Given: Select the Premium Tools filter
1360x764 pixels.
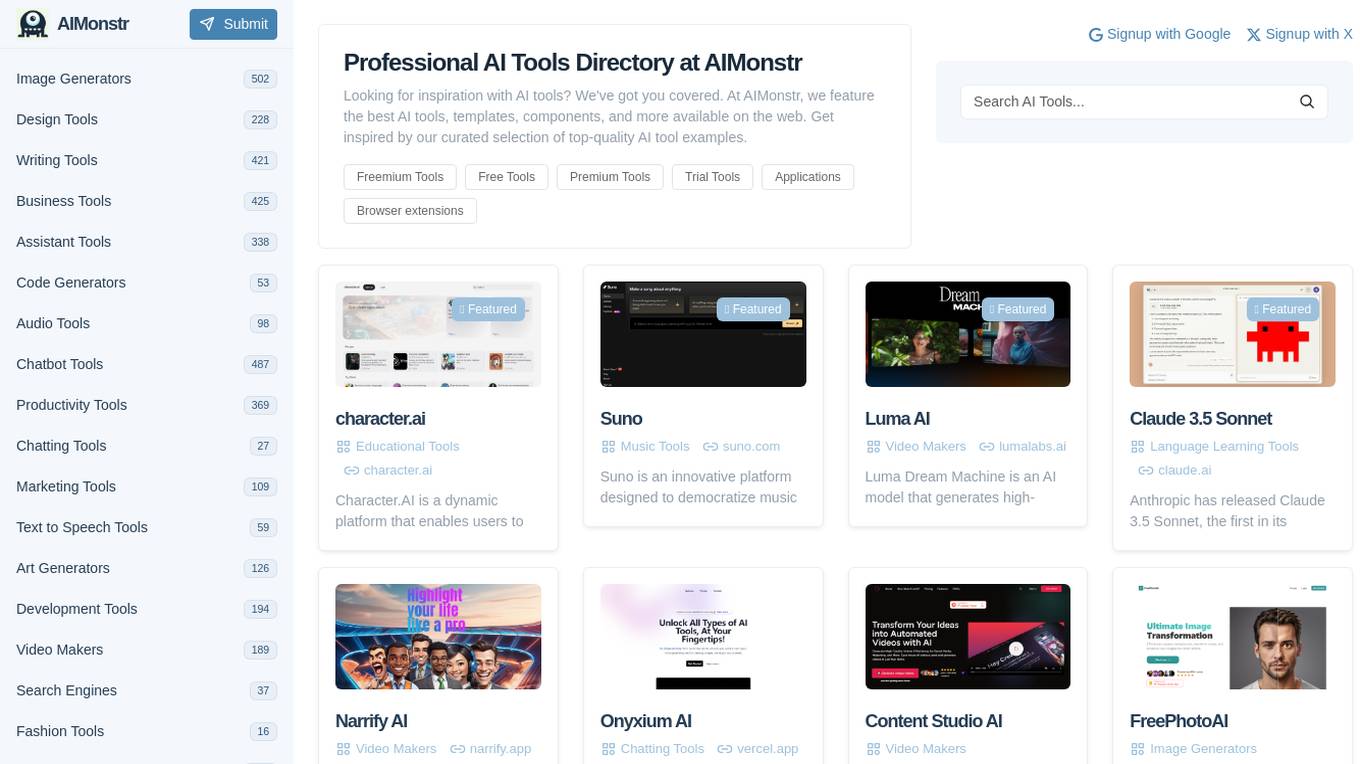Looking at the screenshot, I should click(610, 177).
